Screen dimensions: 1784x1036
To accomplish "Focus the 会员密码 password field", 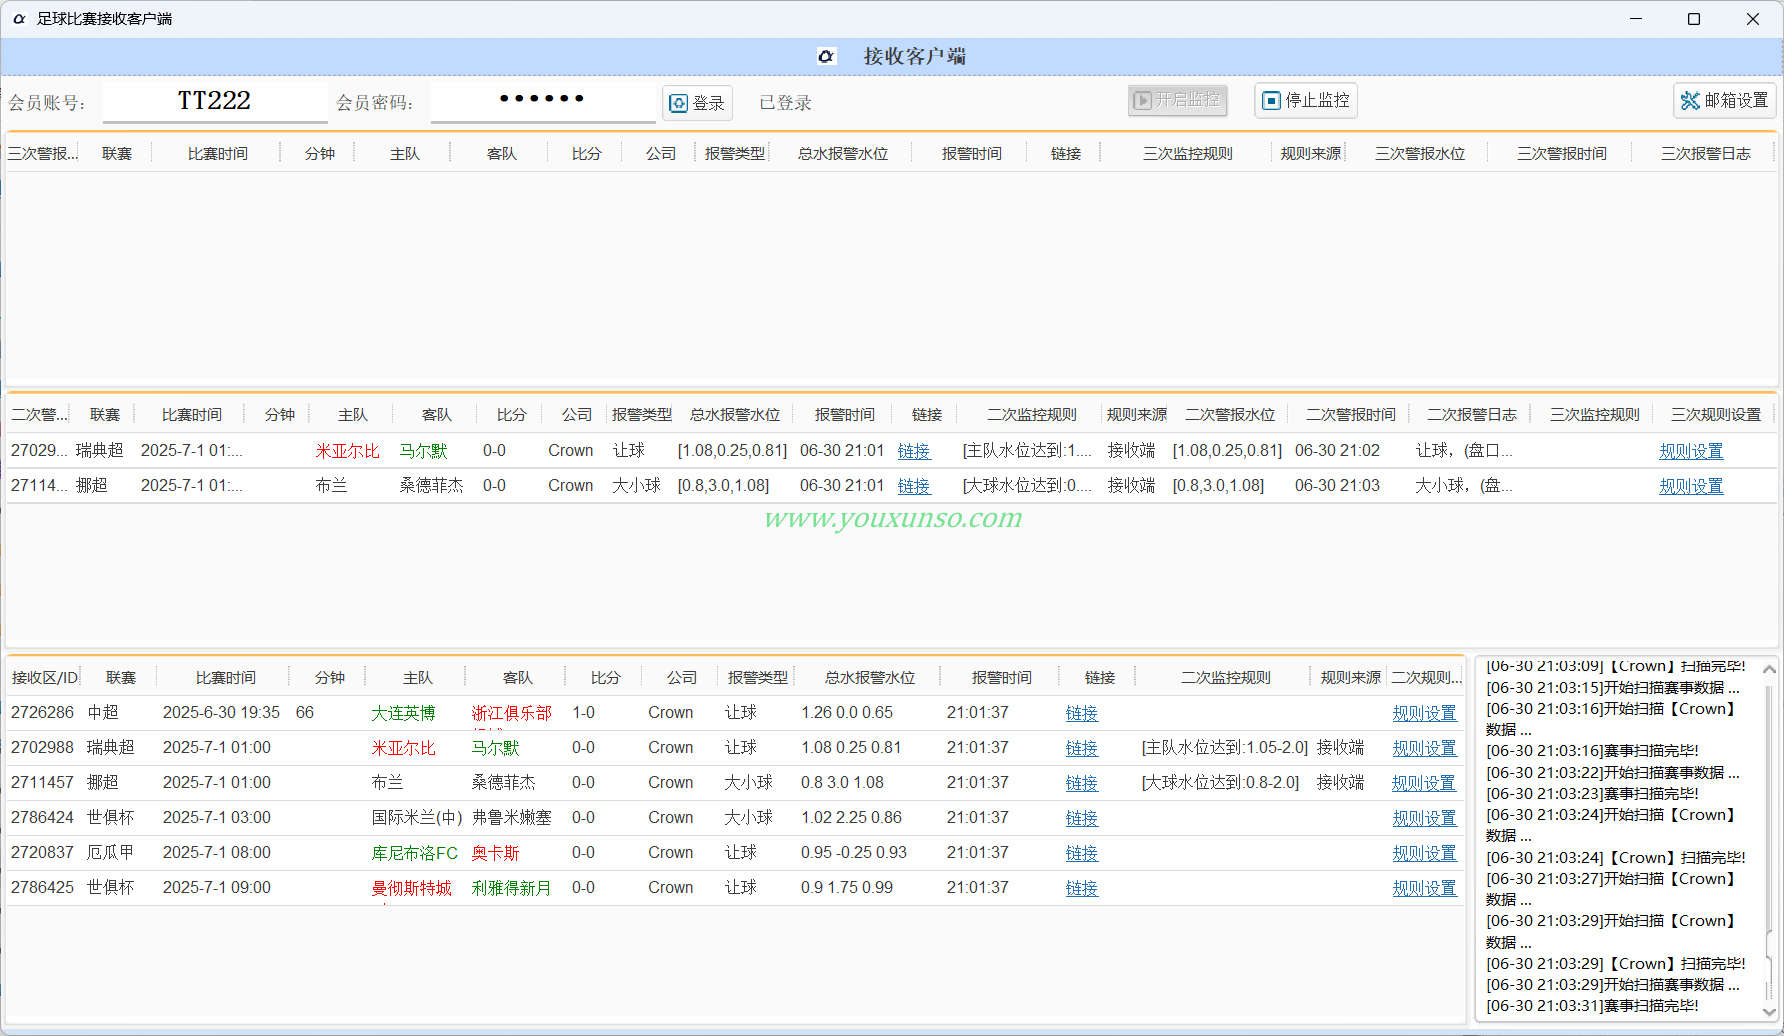I will [x=543, y=101].
